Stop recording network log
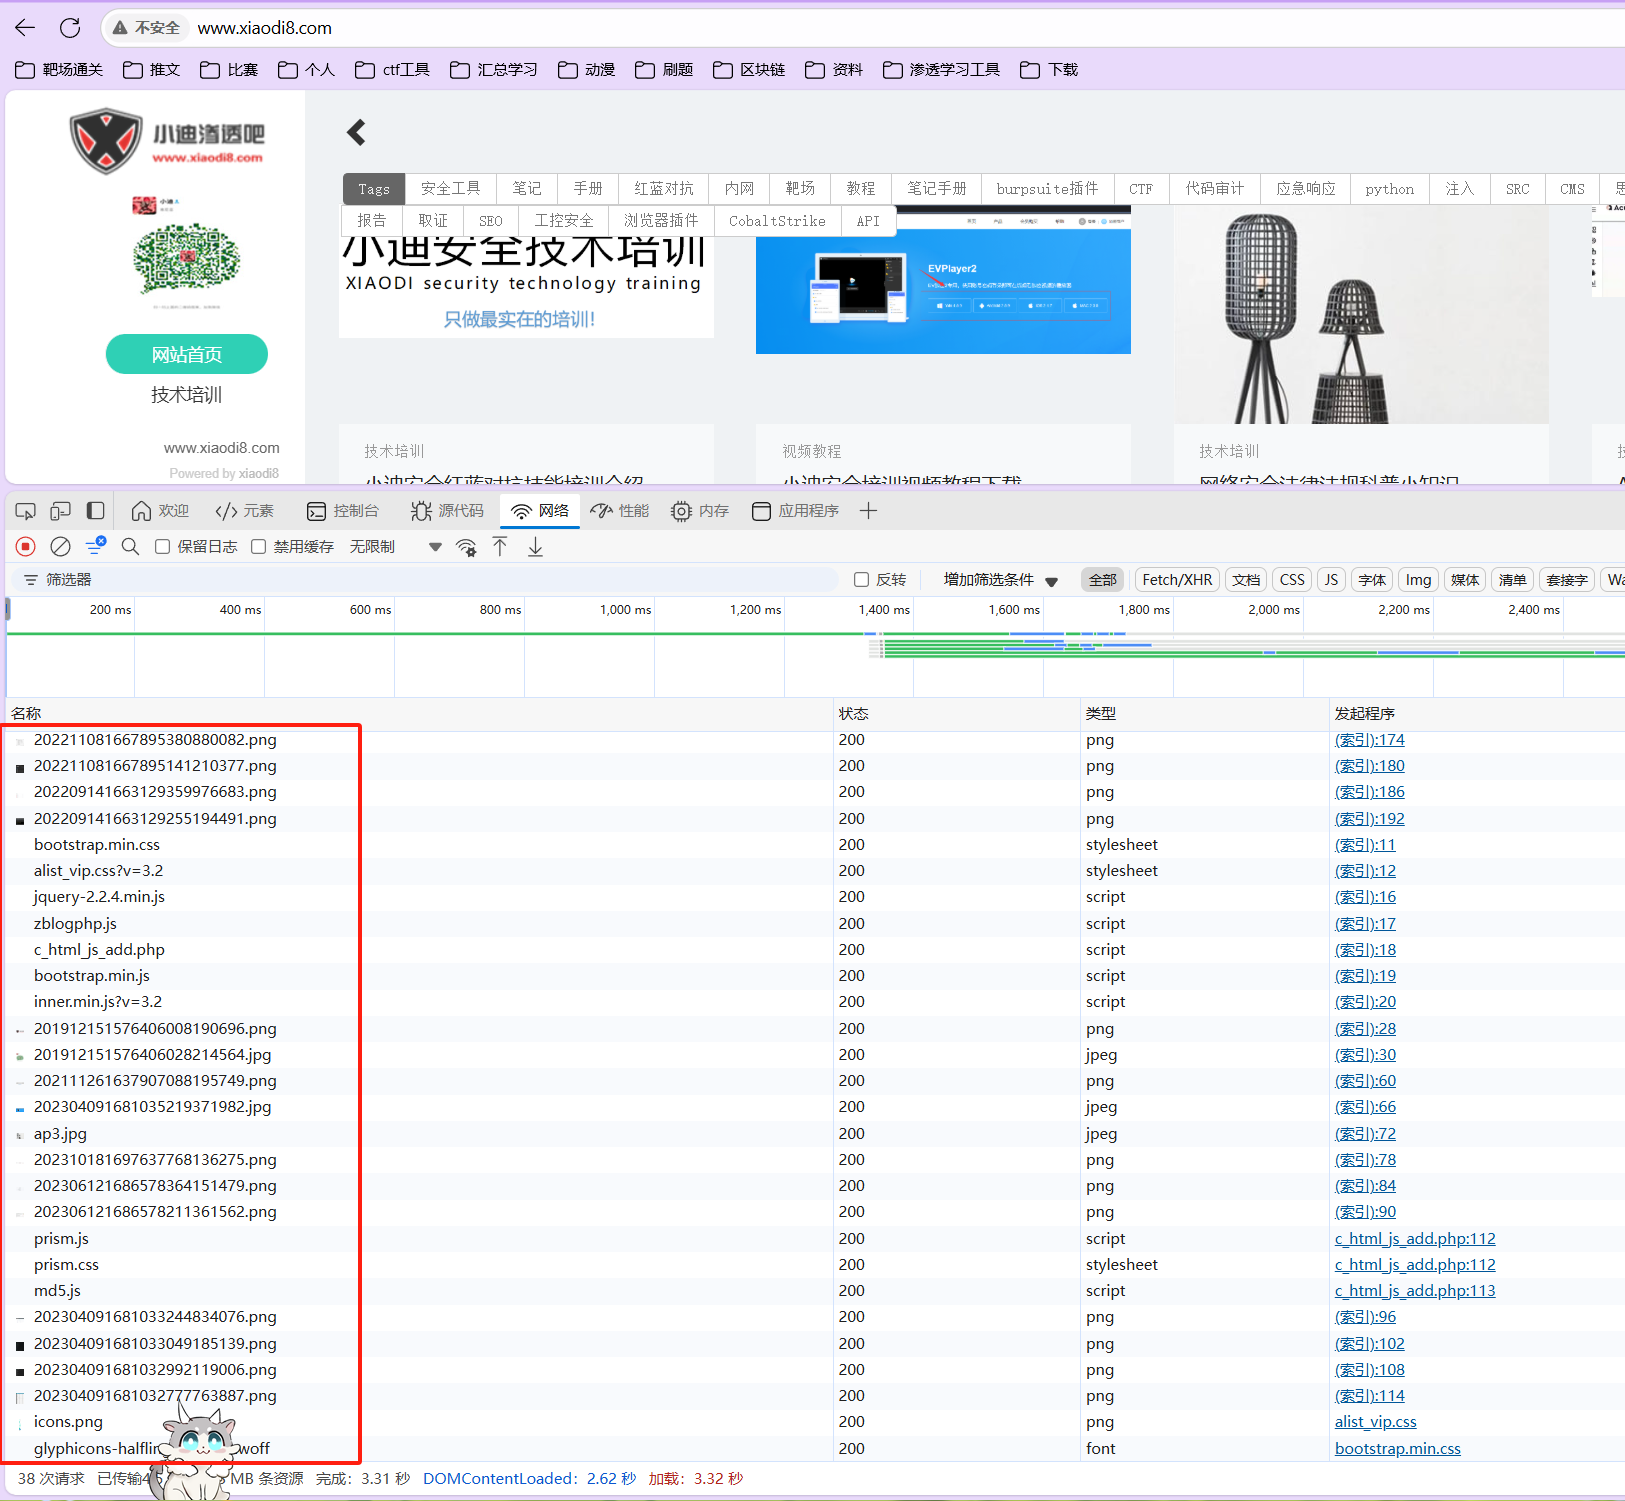This screenshot has width=1625, height=1501. pos(26,546)
